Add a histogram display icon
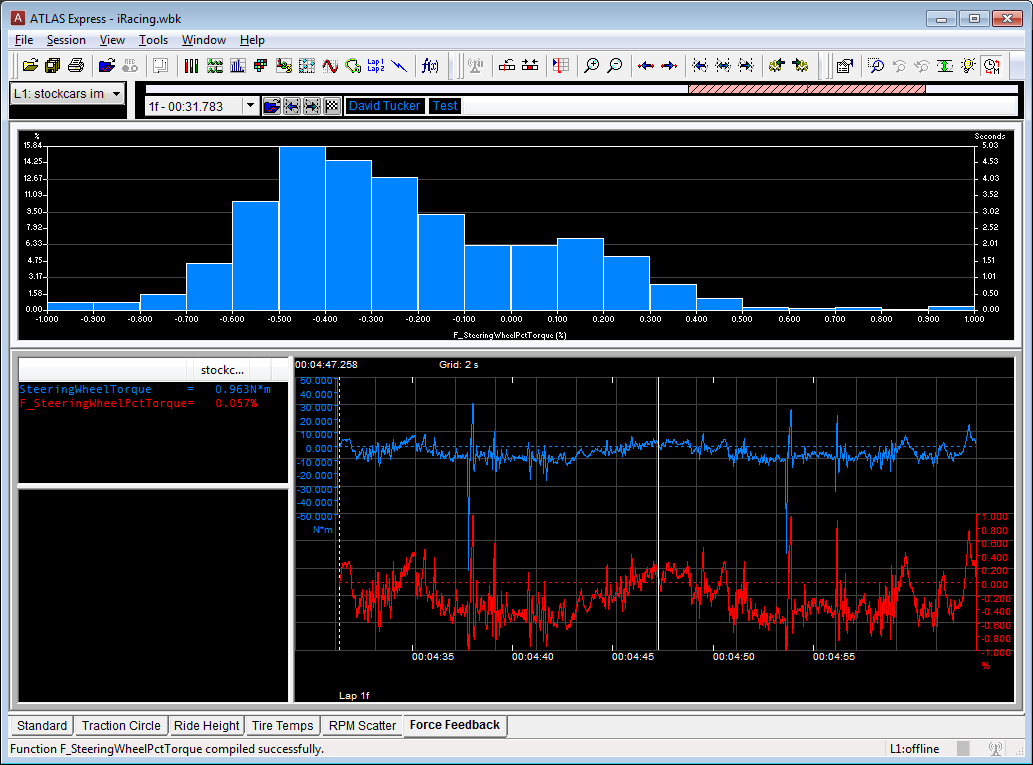 pos(238,65)
